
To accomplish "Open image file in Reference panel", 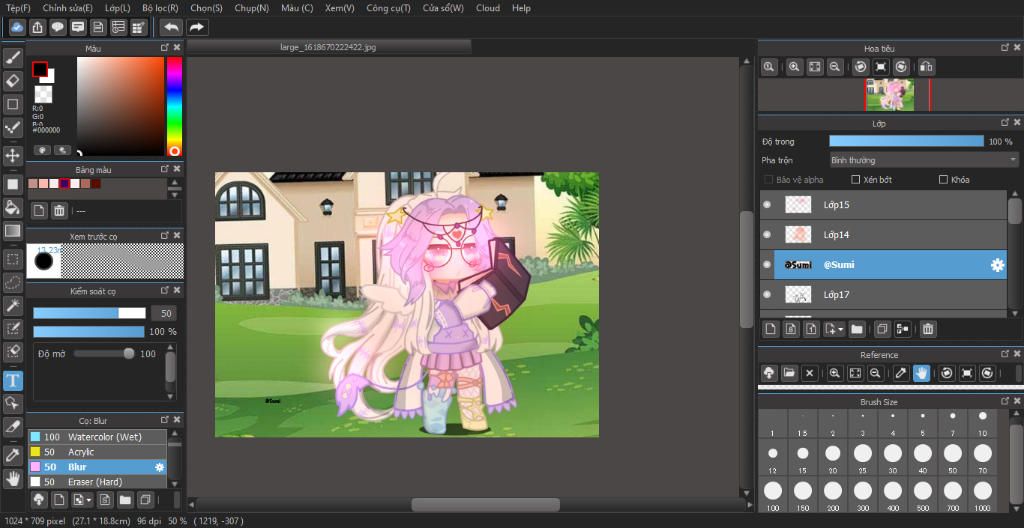I will [x=789, y=372].
